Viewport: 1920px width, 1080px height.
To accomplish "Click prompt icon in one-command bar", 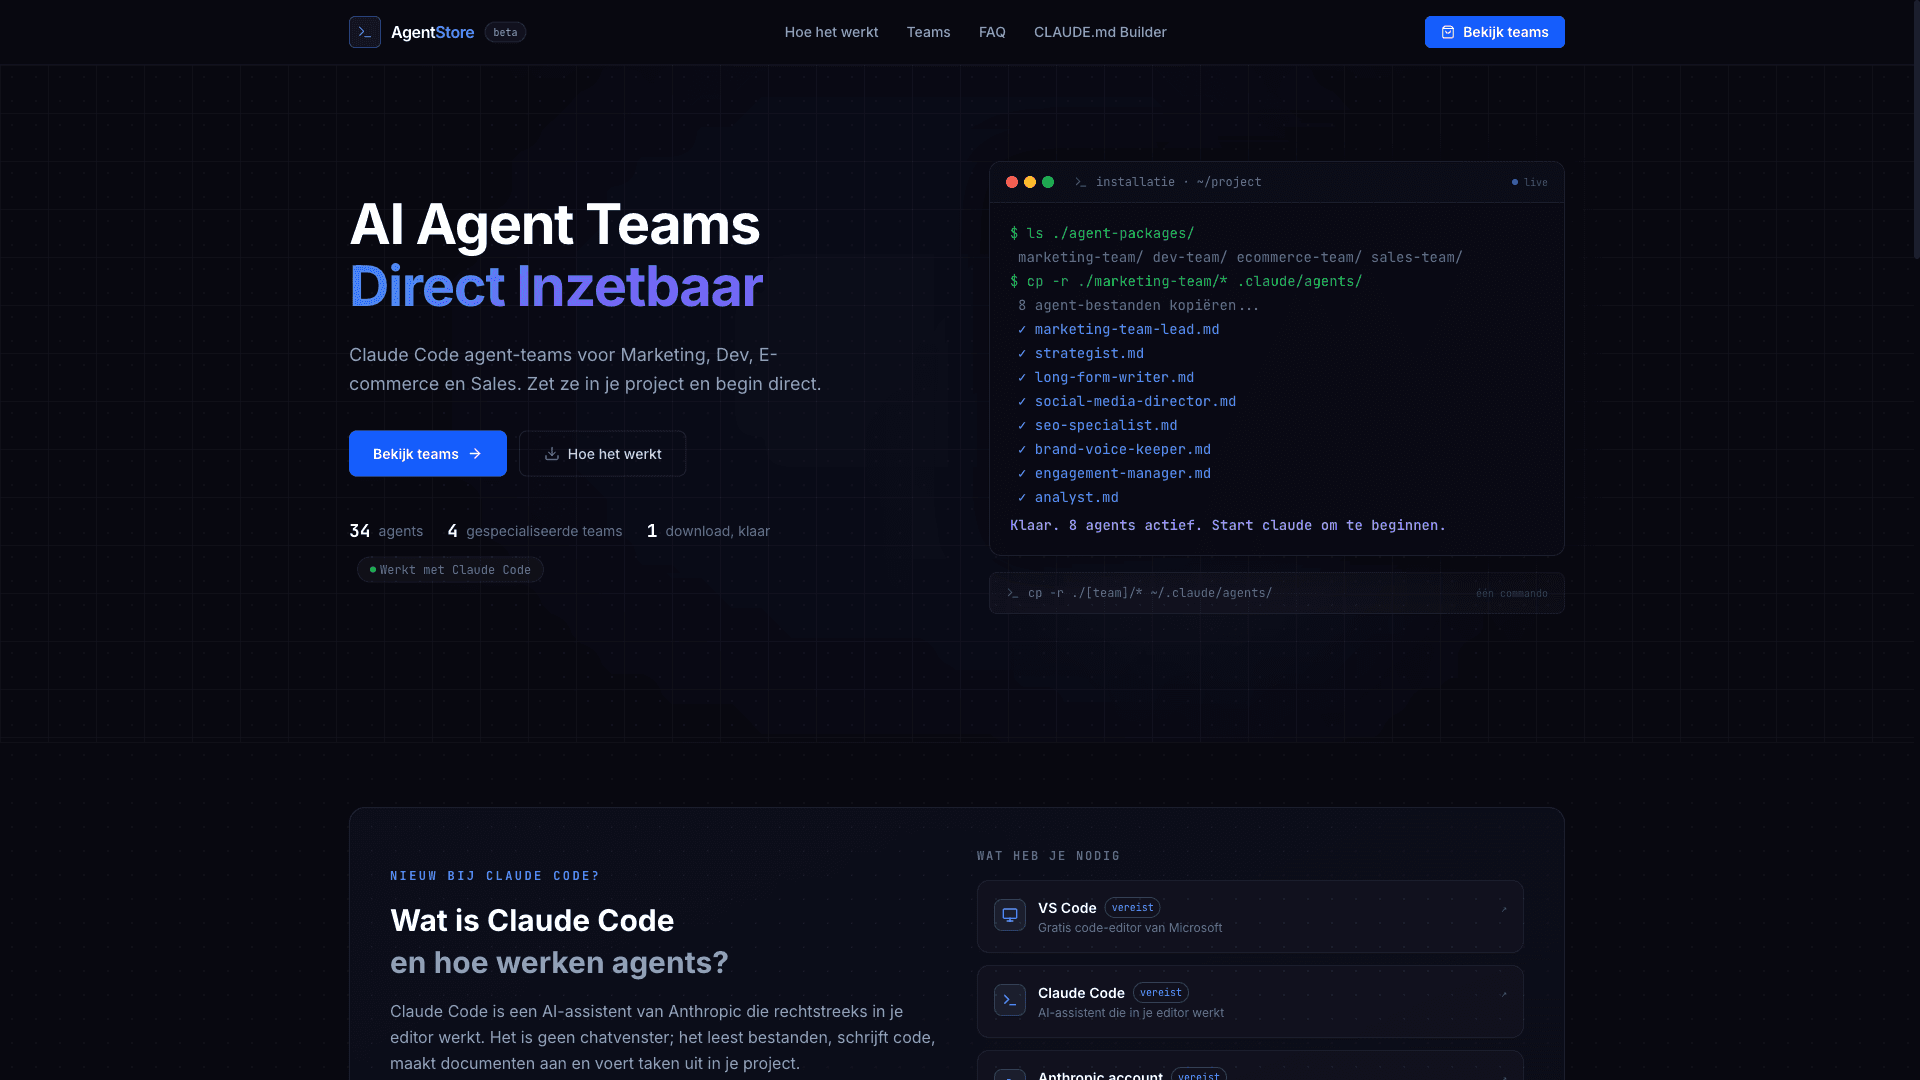I will 1013,593.
